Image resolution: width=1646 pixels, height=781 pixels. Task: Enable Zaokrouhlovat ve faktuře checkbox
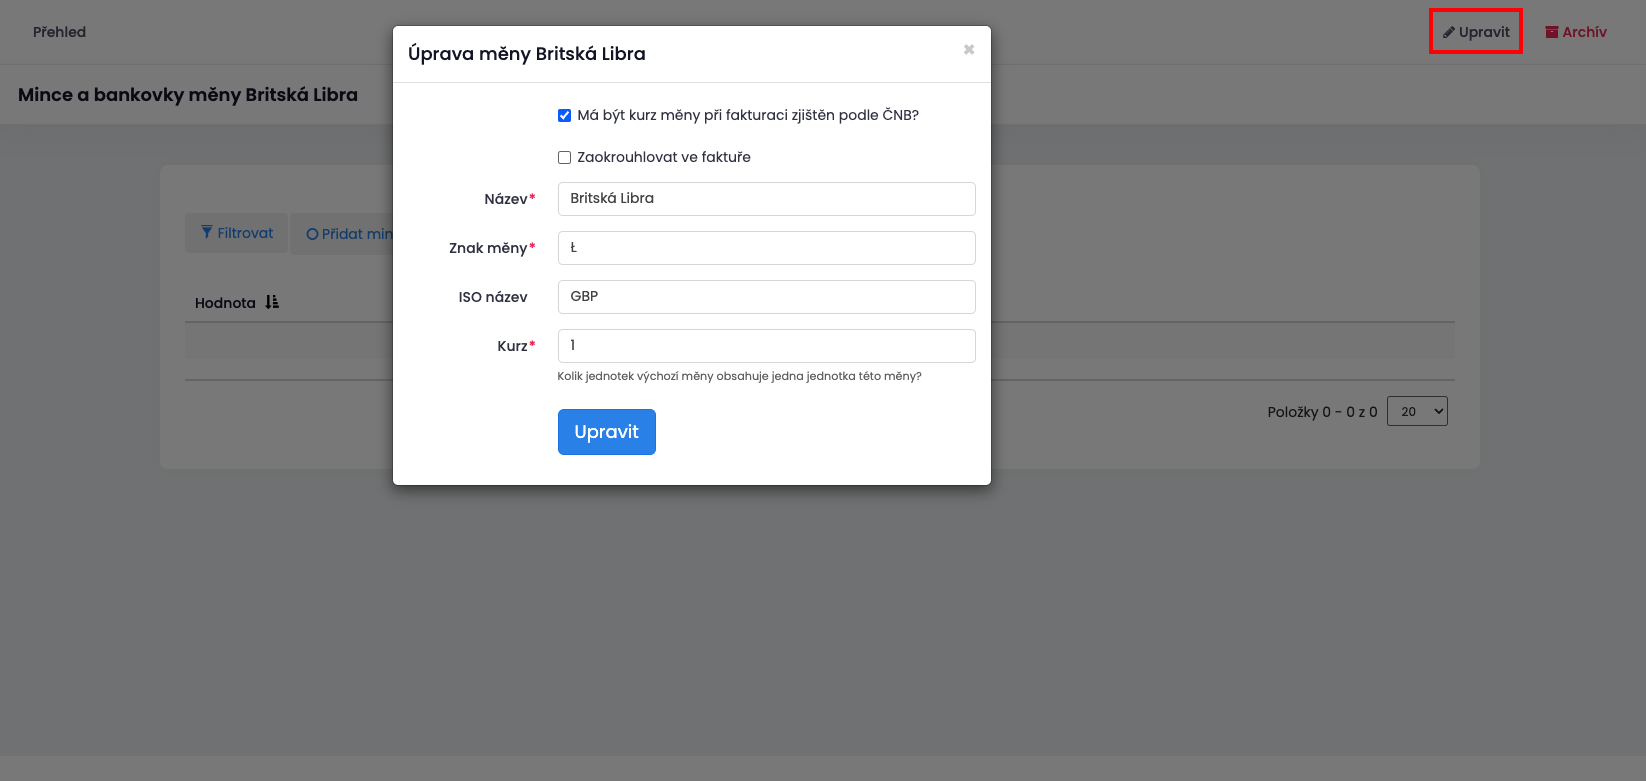pyautogui.click(x=565, y=158)
